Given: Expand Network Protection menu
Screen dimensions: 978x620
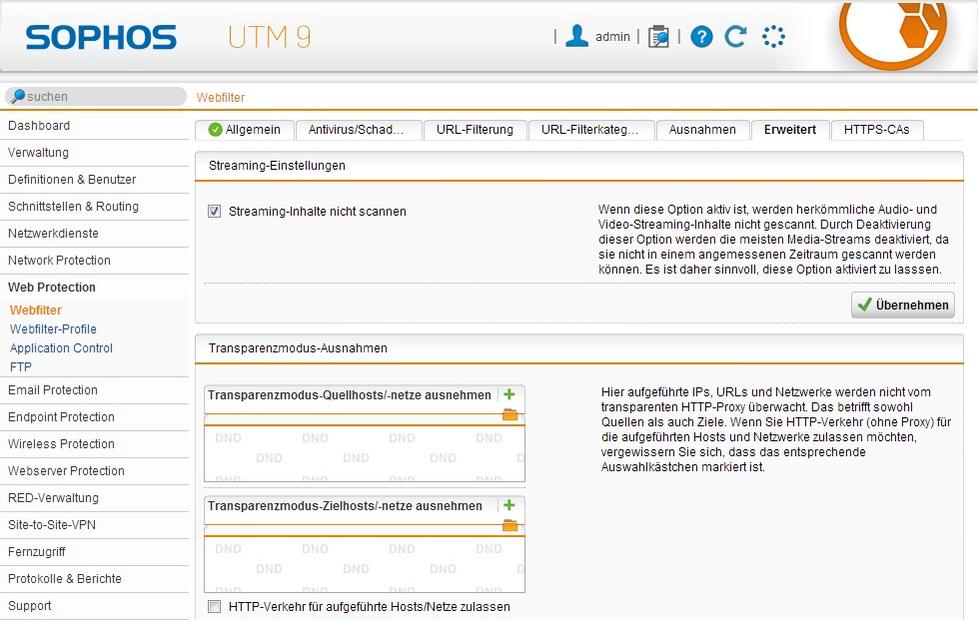Looking at the screenshot, I should coord(94,260).
